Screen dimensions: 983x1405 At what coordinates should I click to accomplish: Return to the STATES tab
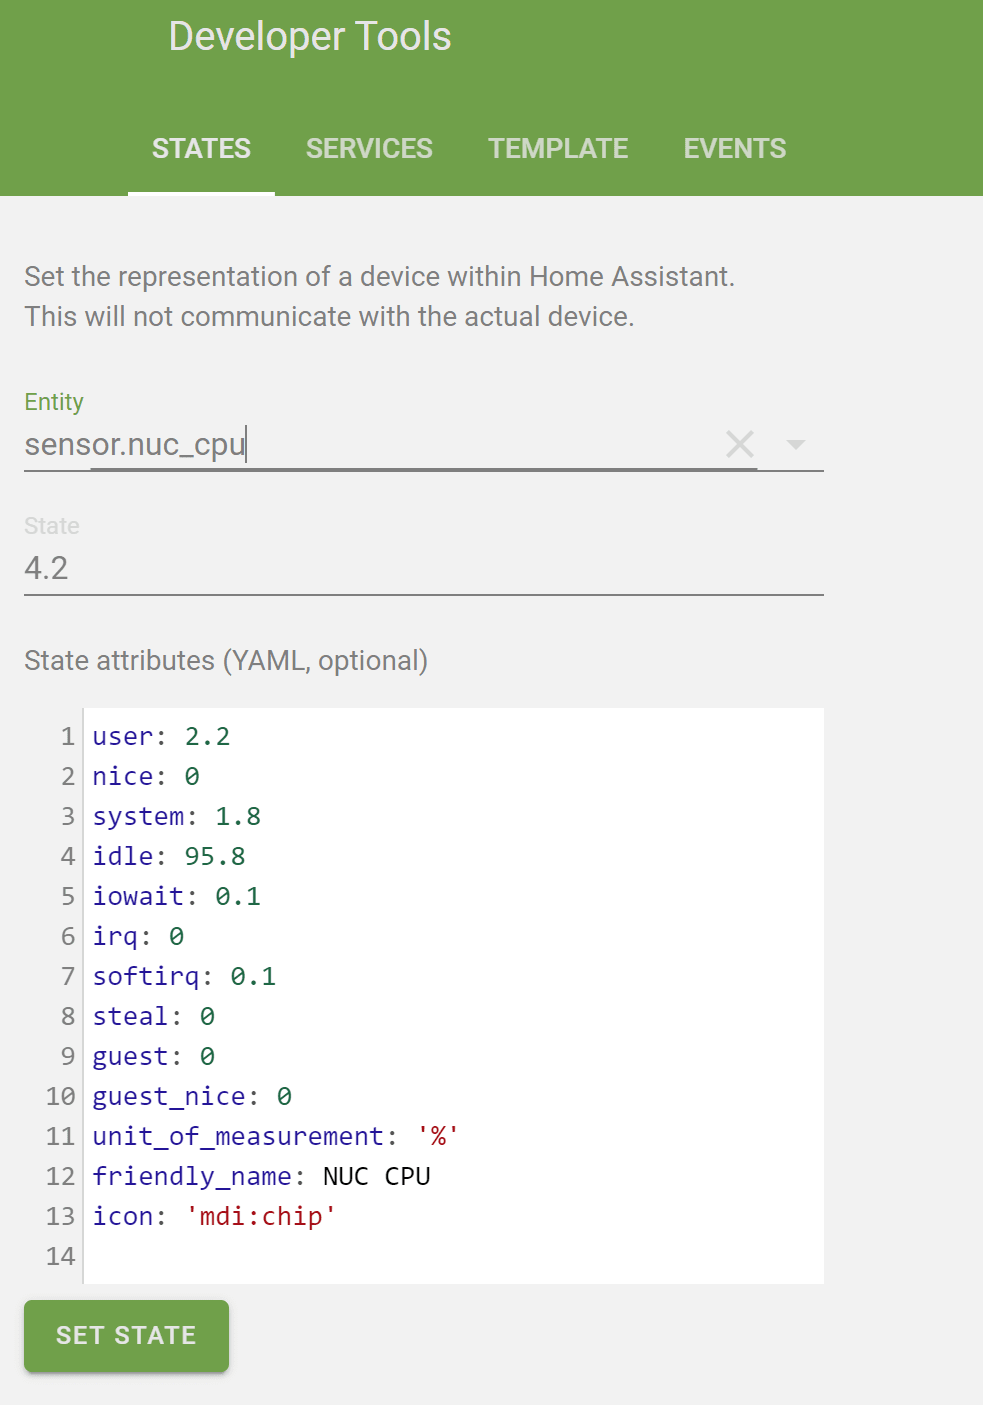coord(201,148)
